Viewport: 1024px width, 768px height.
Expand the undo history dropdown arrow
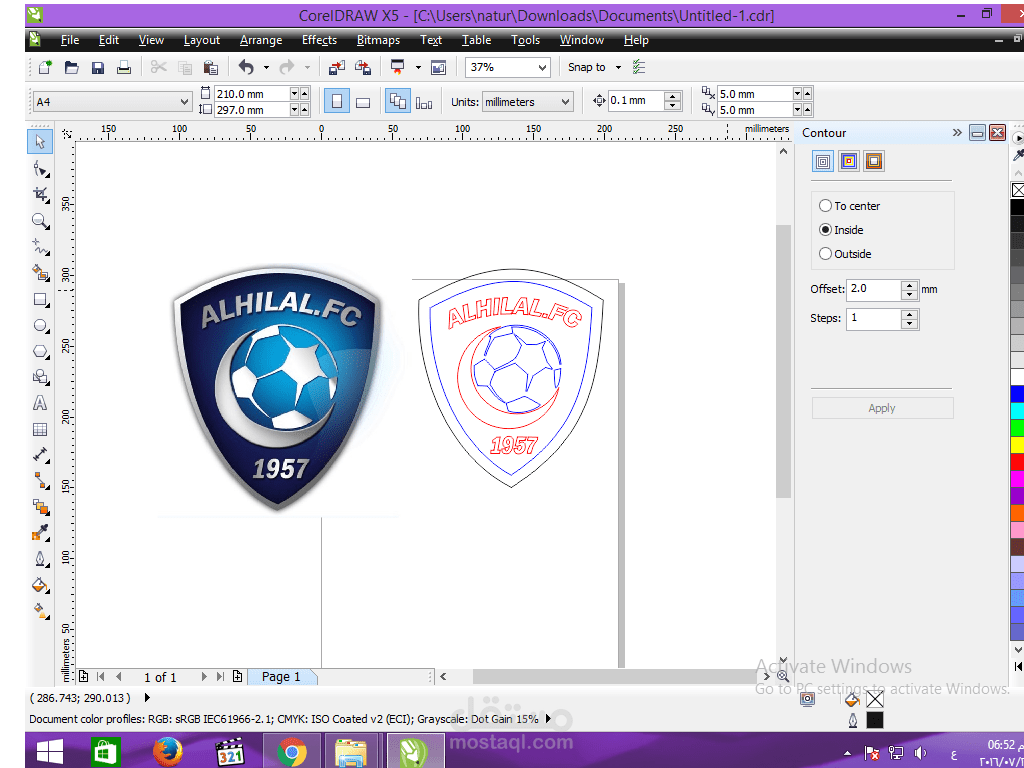tap(266, 67)
